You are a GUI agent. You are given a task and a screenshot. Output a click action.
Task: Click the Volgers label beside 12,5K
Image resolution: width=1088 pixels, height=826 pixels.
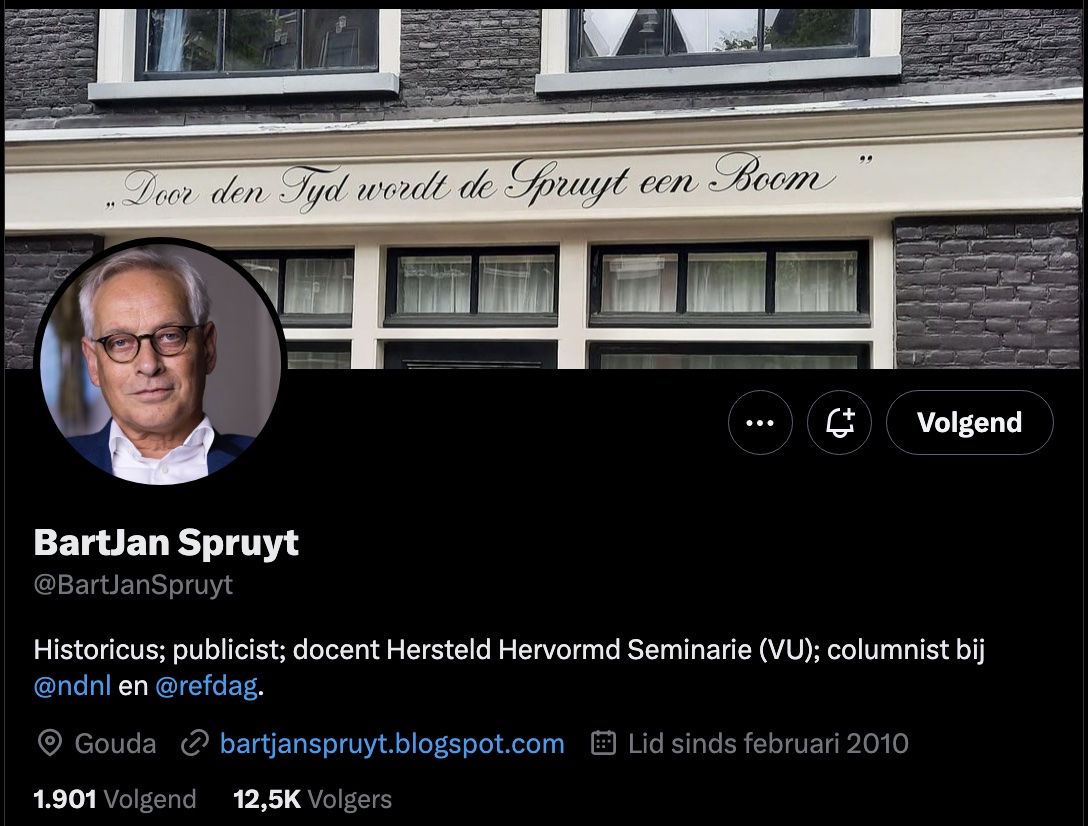(350, 800)
